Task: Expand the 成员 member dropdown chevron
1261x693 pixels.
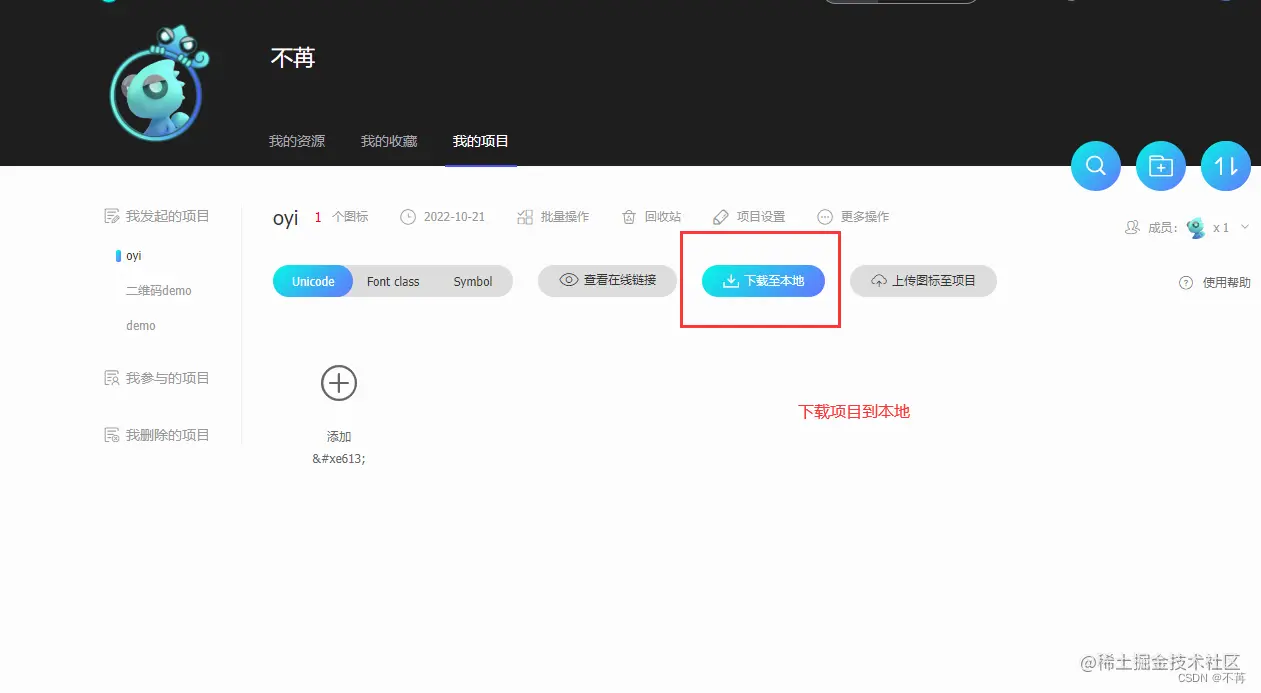Action: click(x=1244, y=227)
